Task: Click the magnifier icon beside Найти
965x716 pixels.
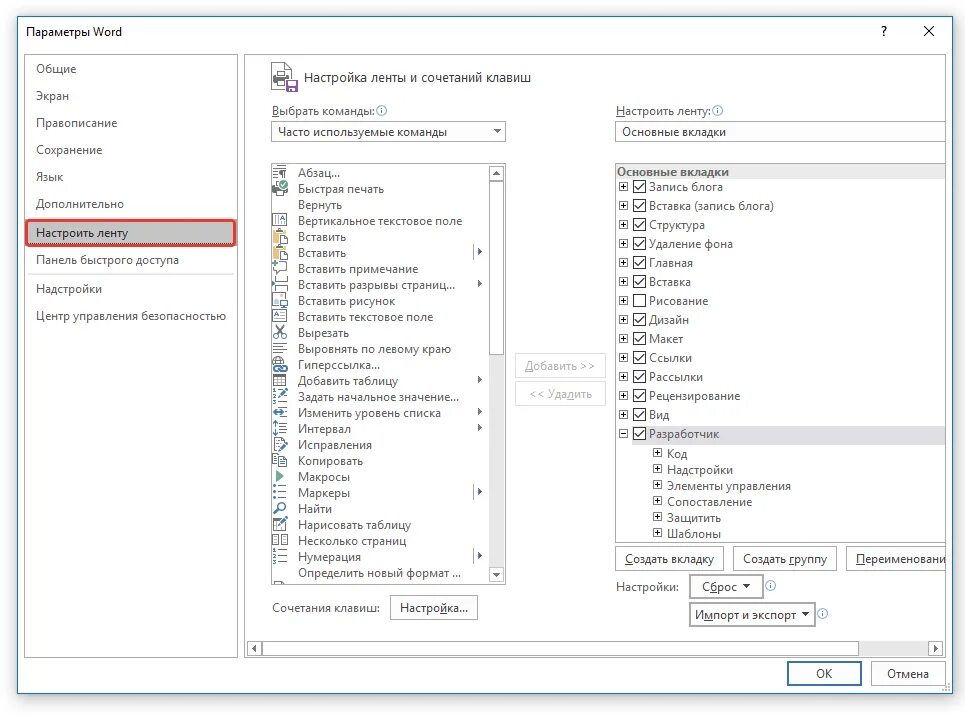Action: pyautogui.click(x=279, y=509)
